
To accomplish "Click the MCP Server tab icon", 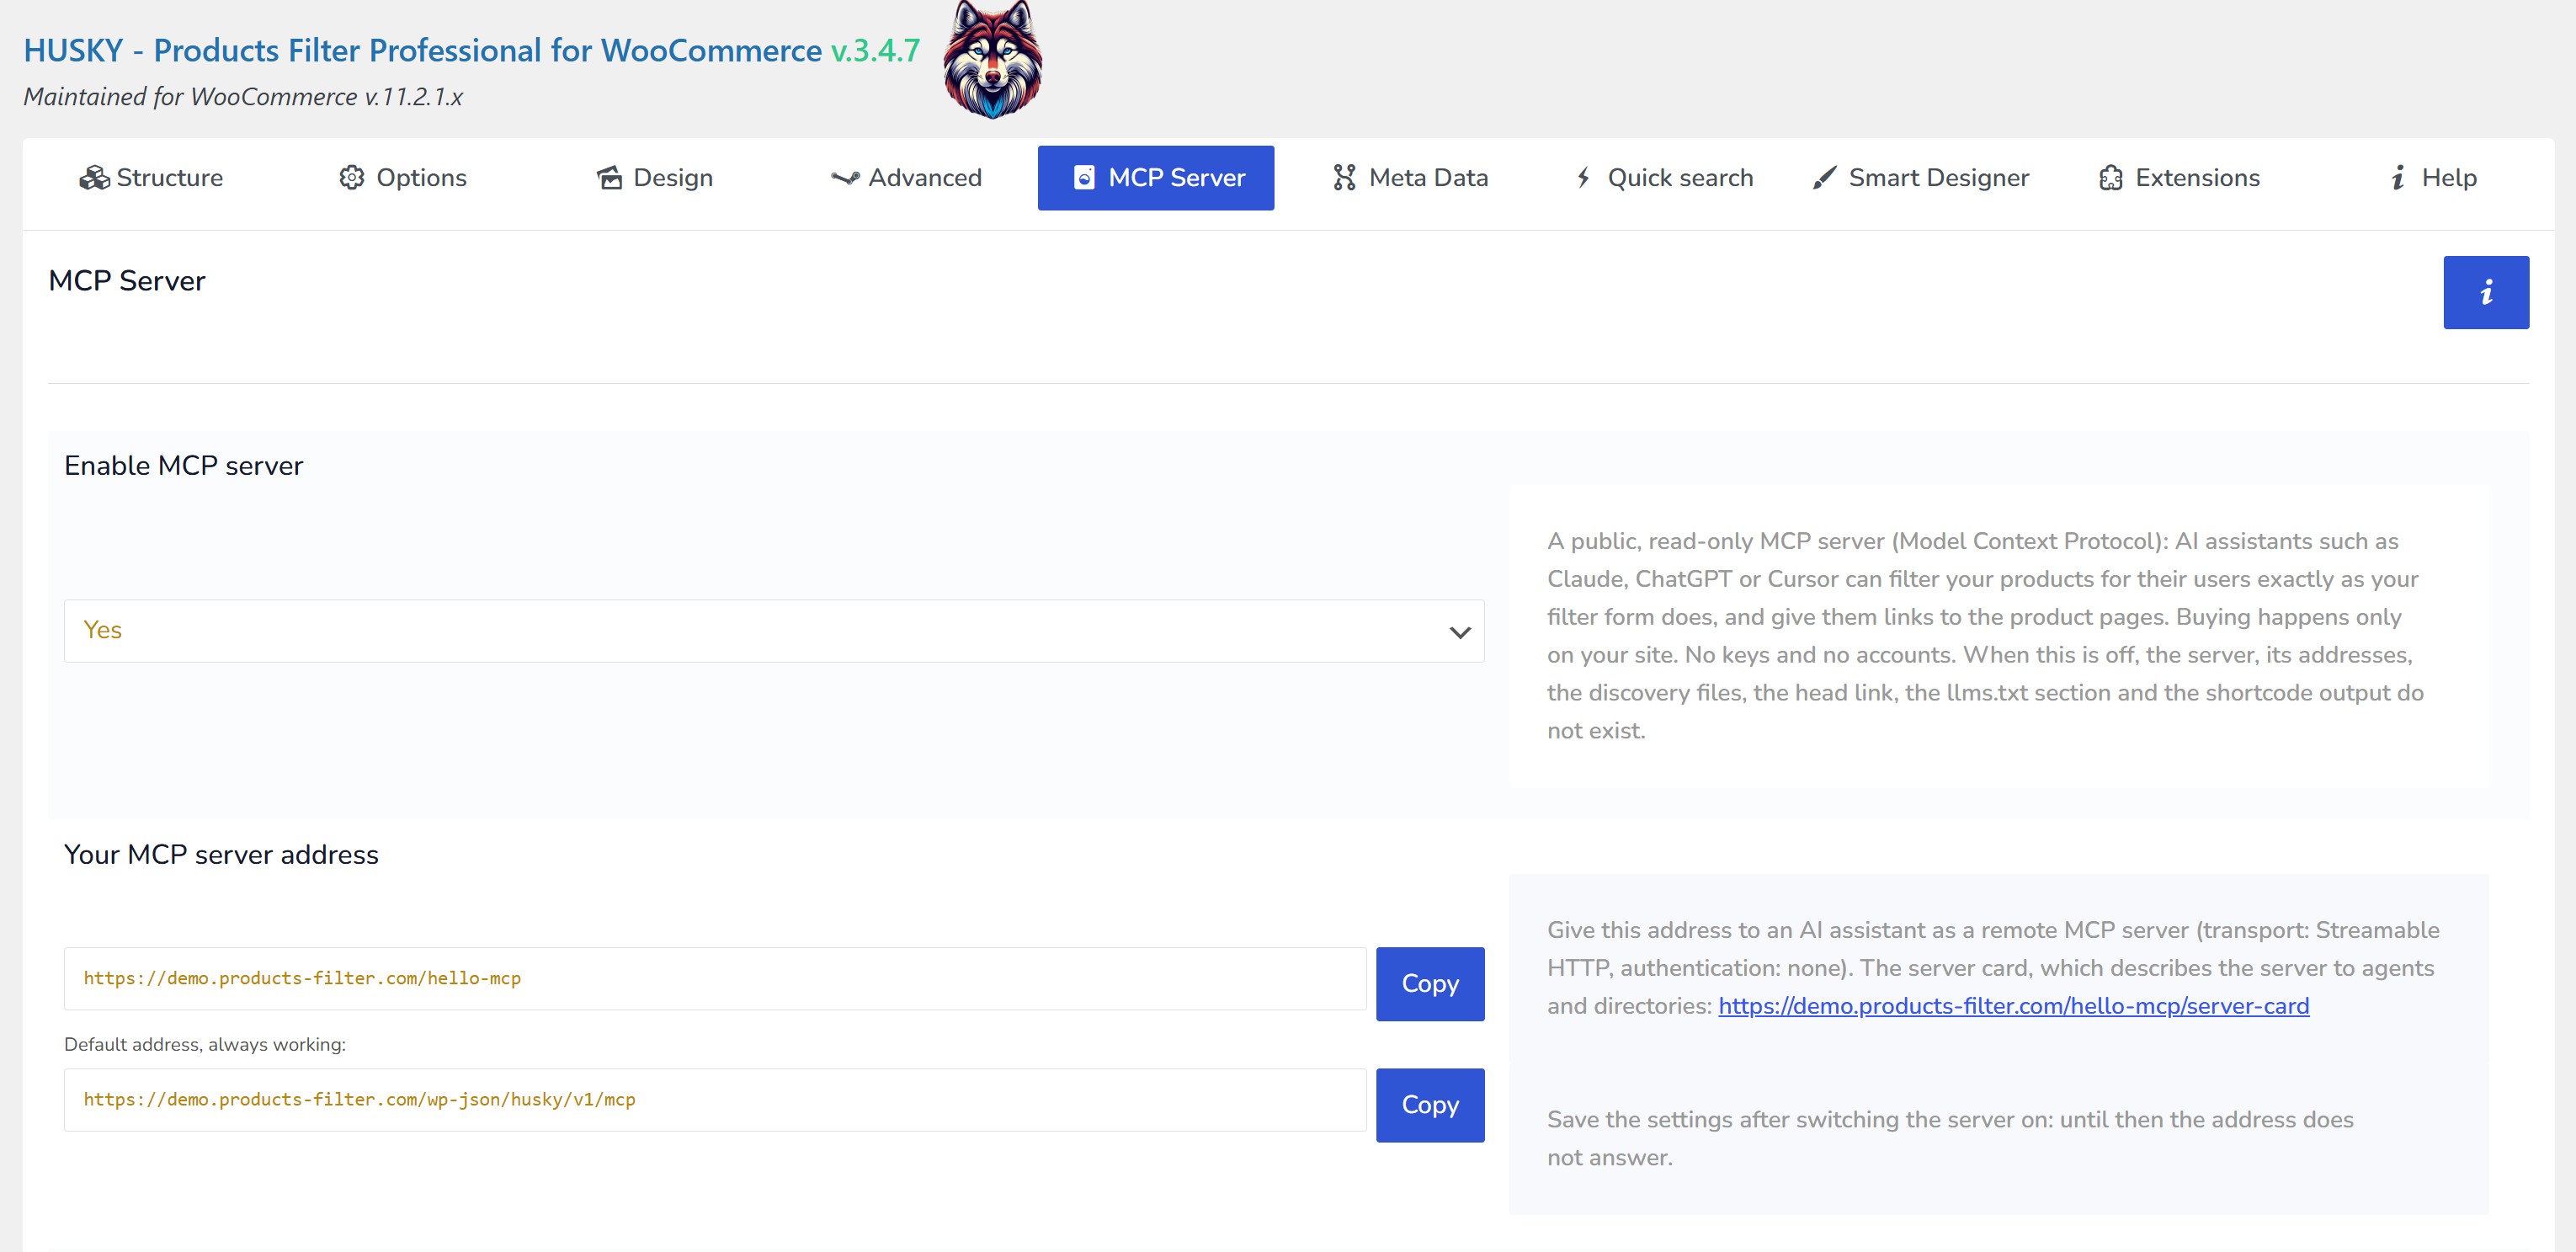I will (1084, 178).
